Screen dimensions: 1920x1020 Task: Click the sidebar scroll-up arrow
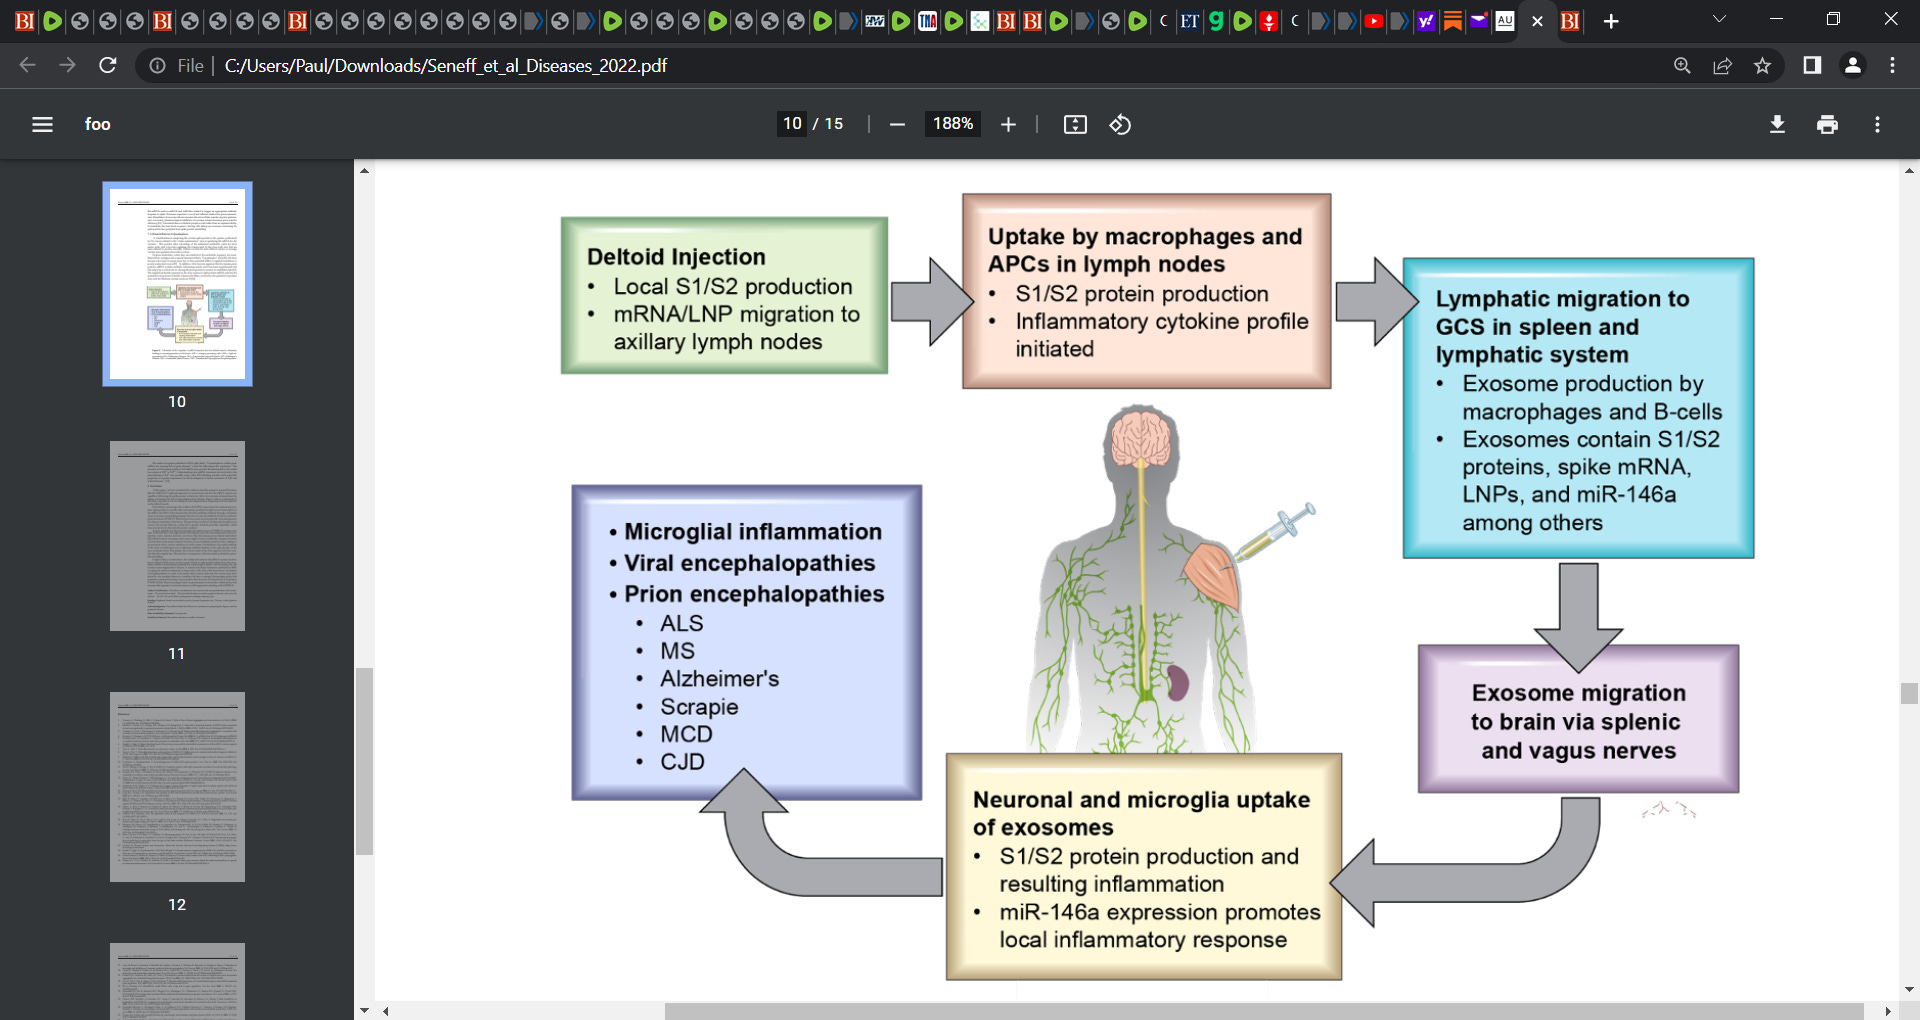(364, 171)
